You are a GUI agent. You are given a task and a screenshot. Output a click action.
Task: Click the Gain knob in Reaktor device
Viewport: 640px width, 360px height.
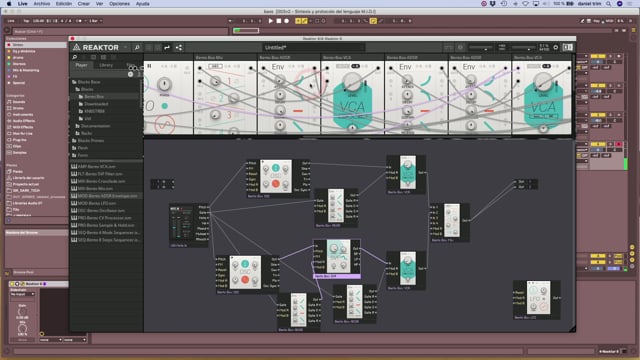(22, 312)
